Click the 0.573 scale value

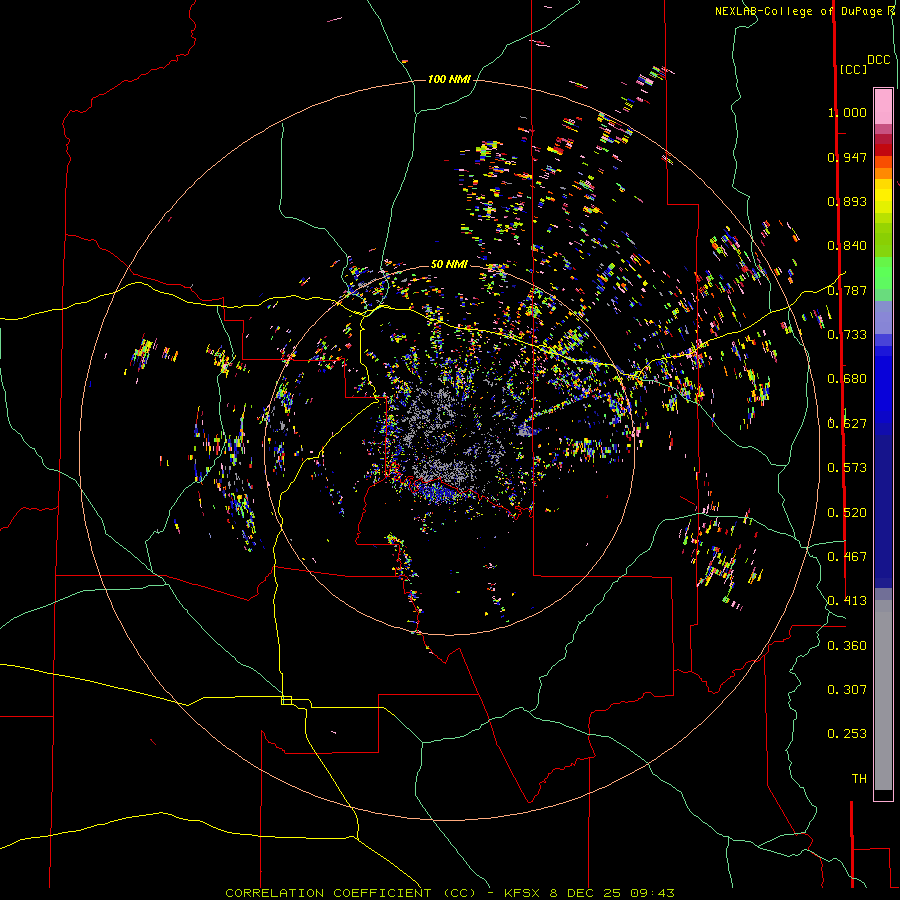pyautogui.click(x=847, y=468)
